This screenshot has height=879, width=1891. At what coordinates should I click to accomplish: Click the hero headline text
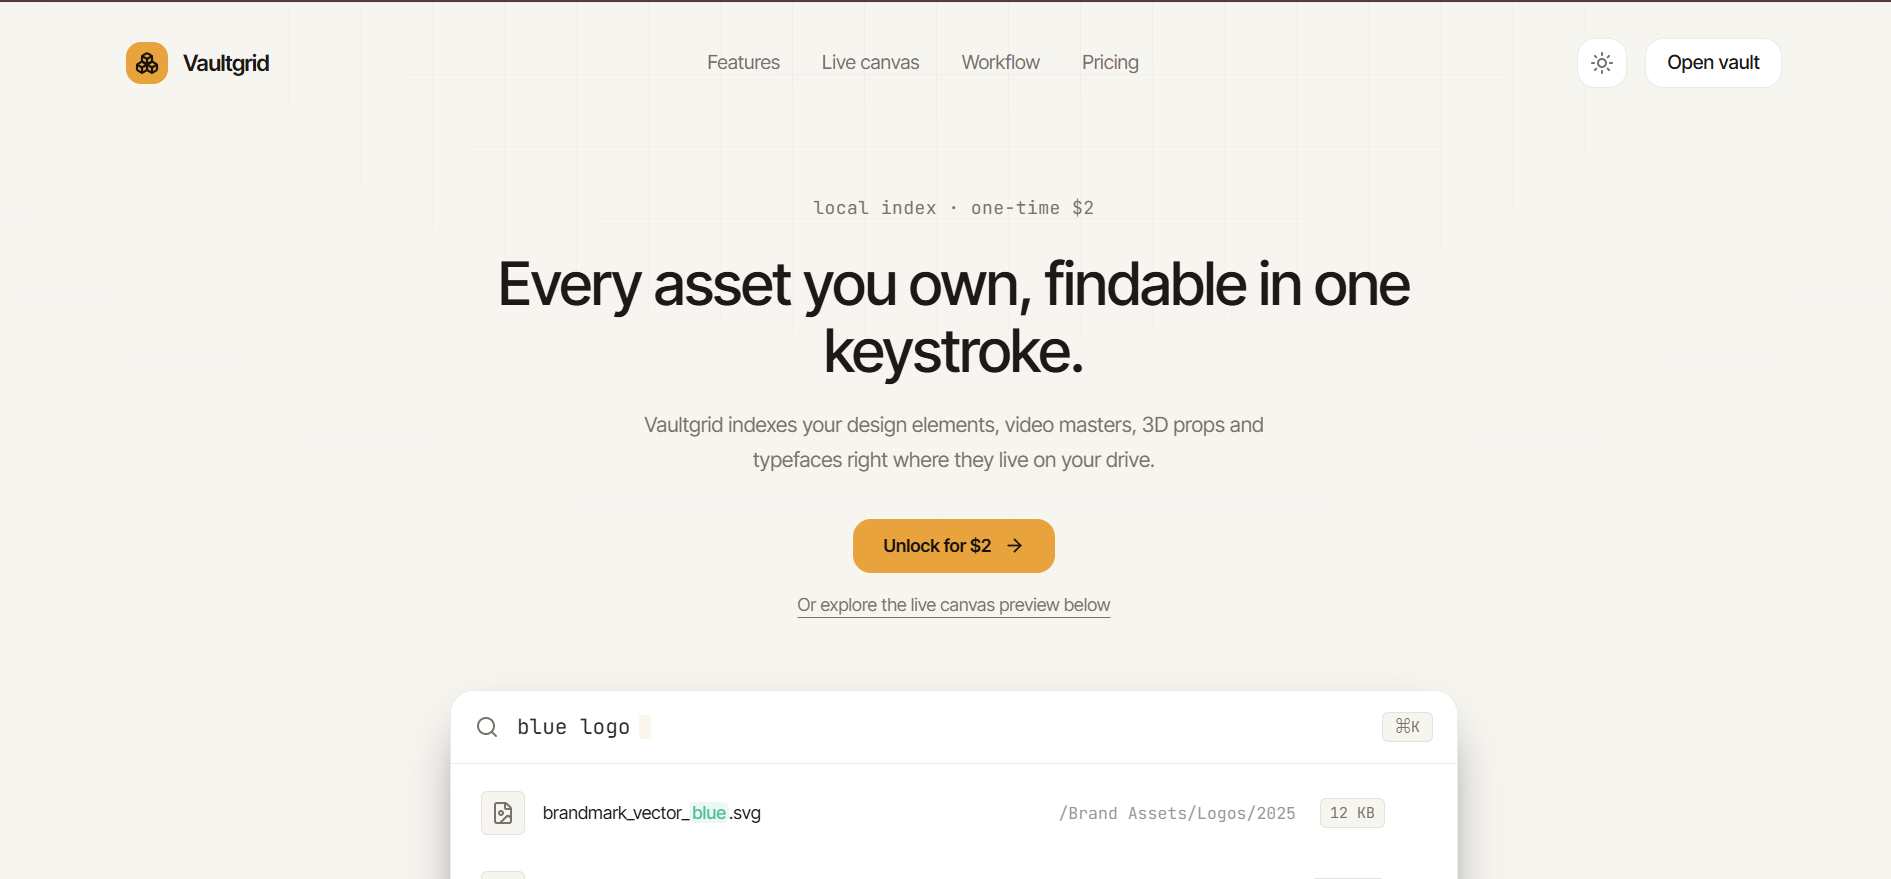coord(954,317)
